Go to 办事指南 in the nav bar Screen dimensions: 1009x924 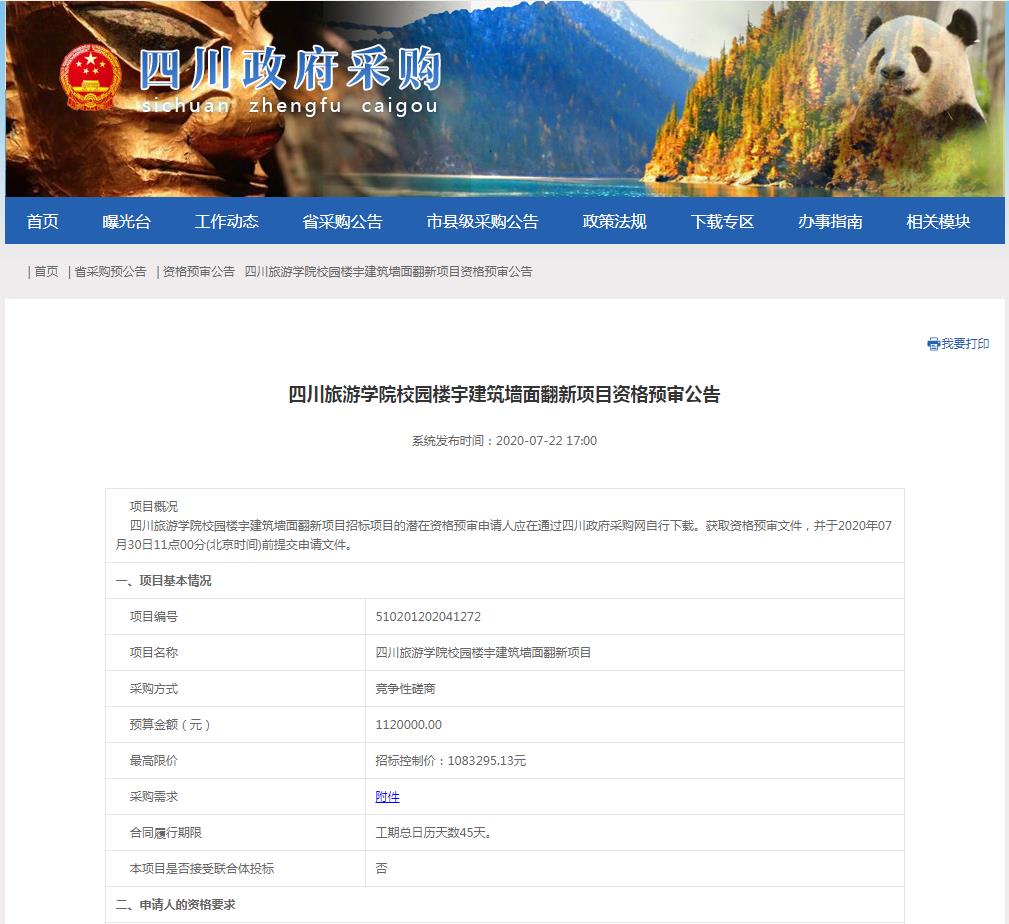click(x=830, y=221)
